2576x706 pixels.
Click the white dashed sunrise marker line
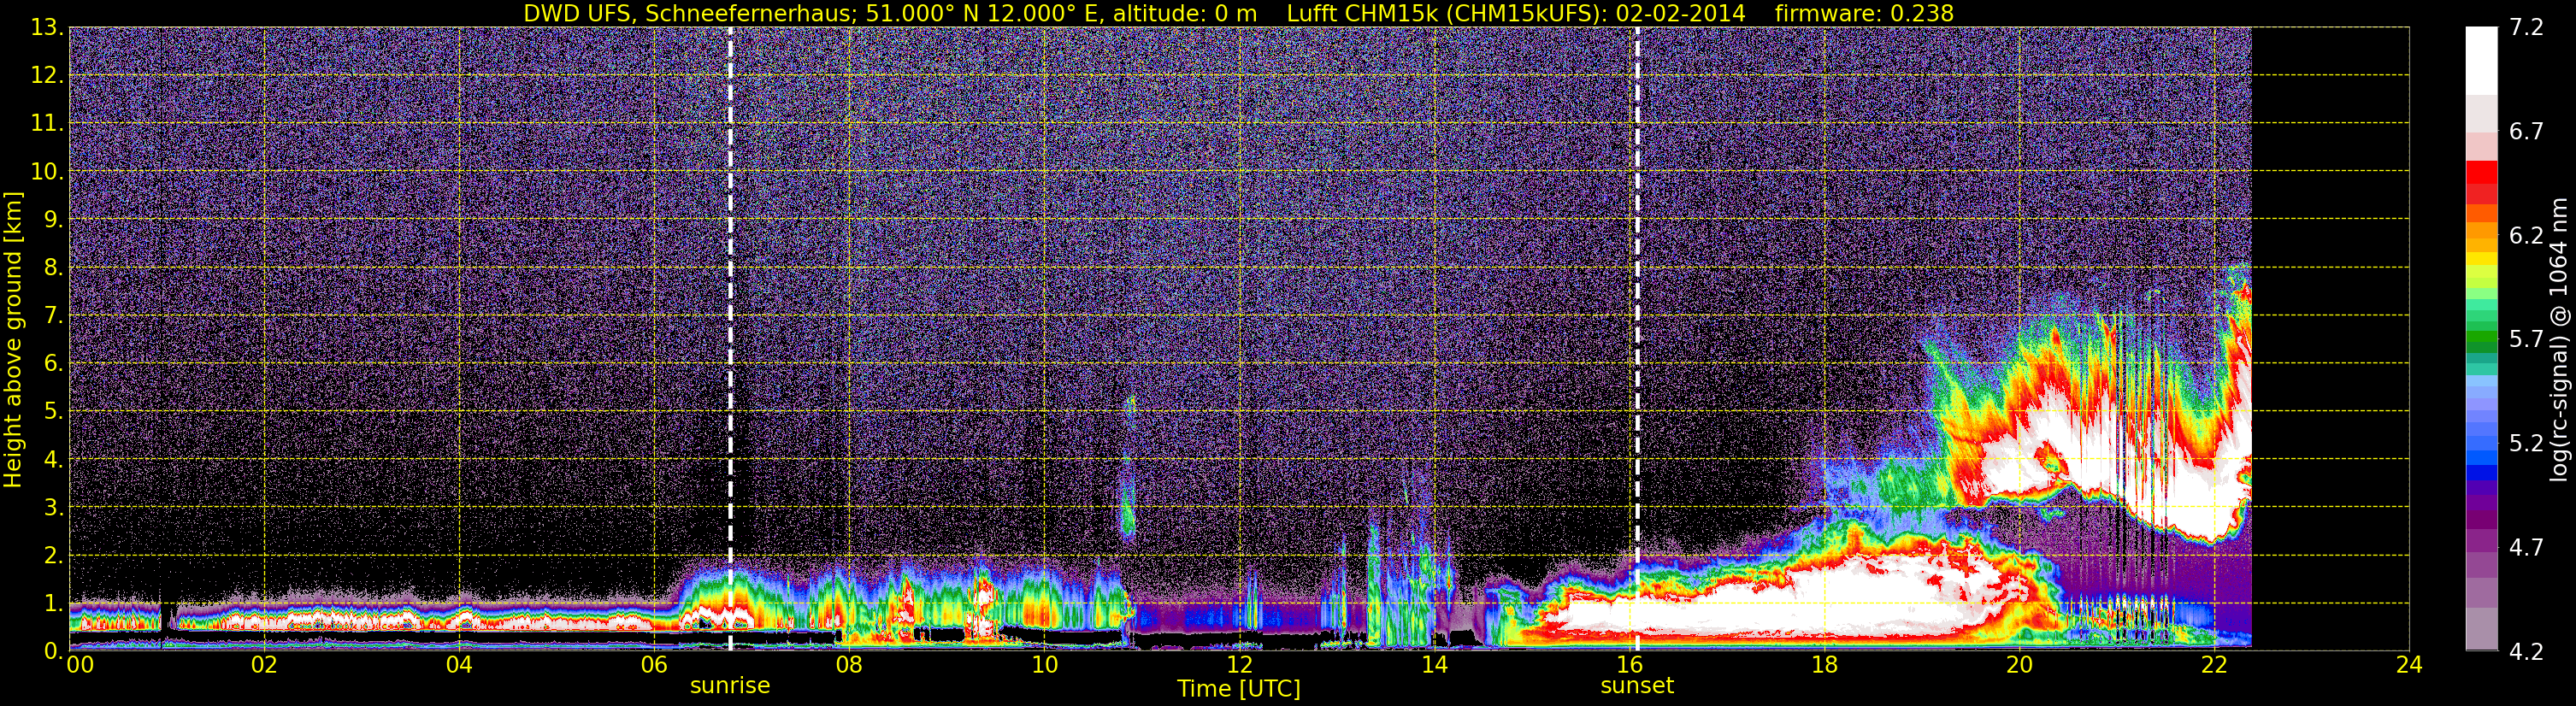pyautogui.click(x=731, y=339)
